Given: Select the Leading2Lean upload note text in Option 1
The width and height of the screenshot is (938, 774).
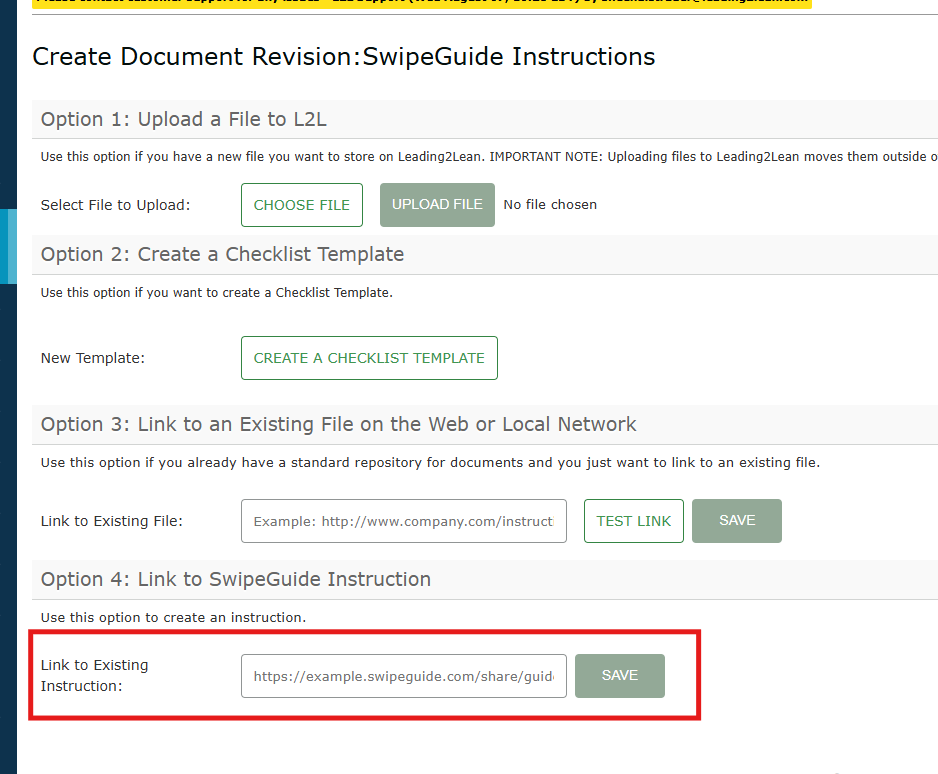Looking at the screenshot, I should coord(489,157).
